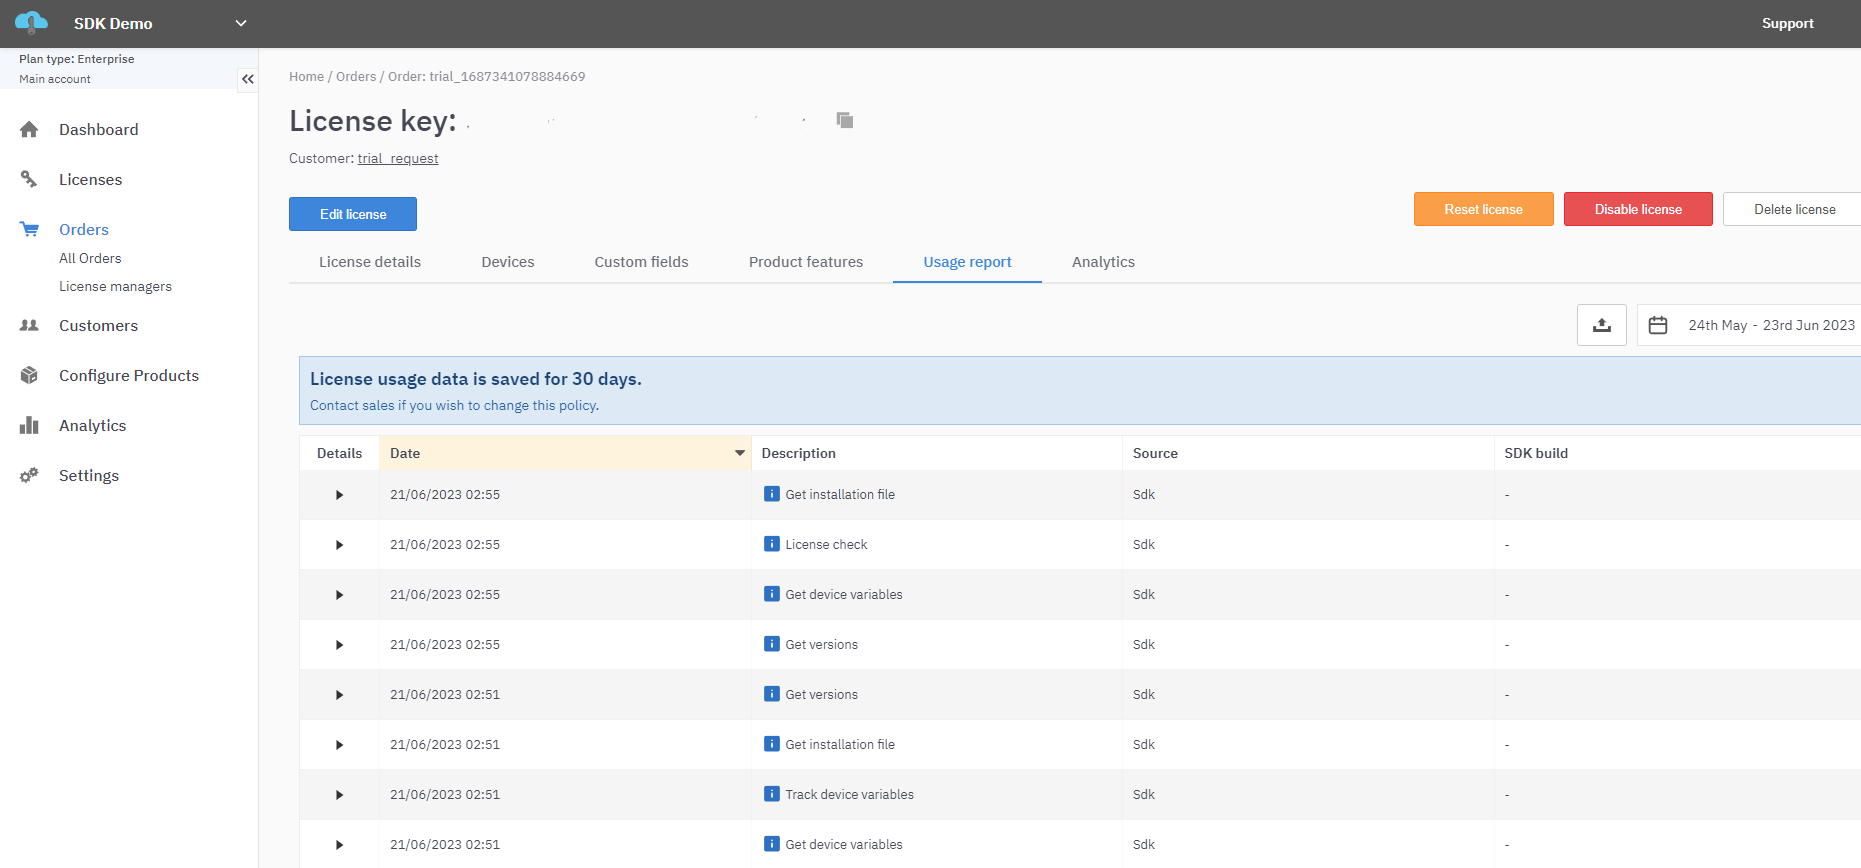Click the Licenses key icon in sidebar
The width and height of the screenshot is (1861, 868).
pyautogui.click(x=29, y=180)
